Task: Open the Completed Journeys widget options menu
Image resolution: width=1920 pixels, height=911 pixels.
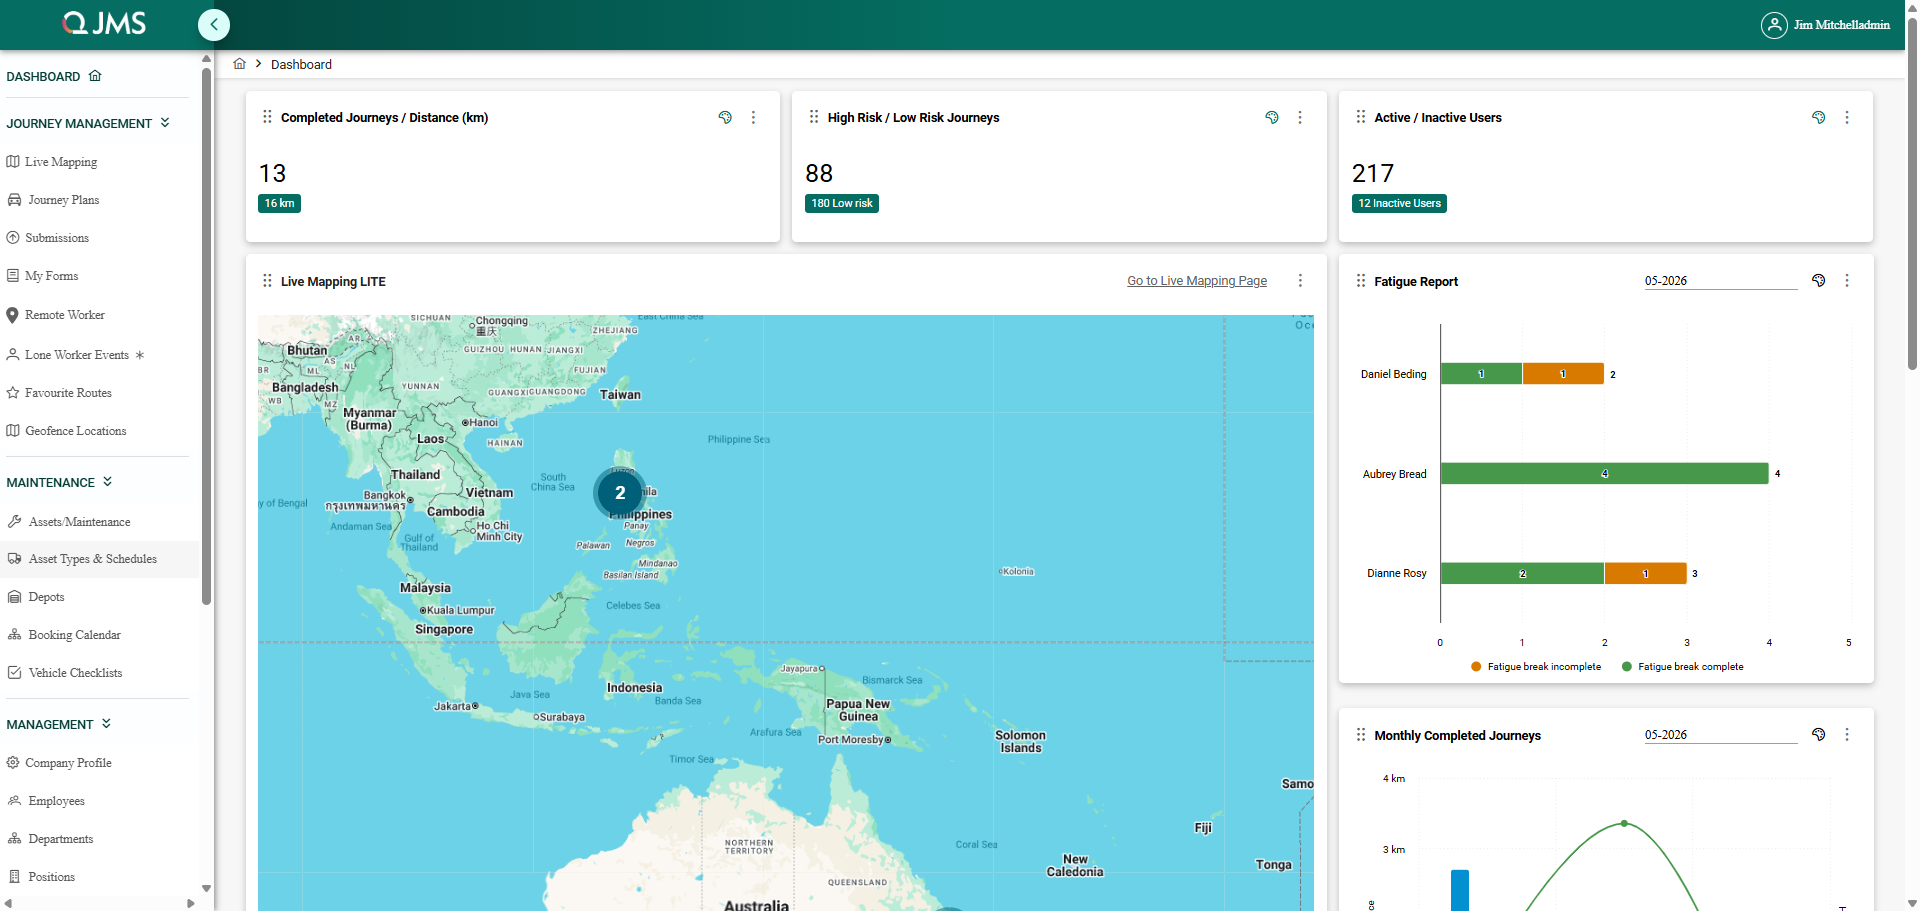Action: (x=754, y=118)
